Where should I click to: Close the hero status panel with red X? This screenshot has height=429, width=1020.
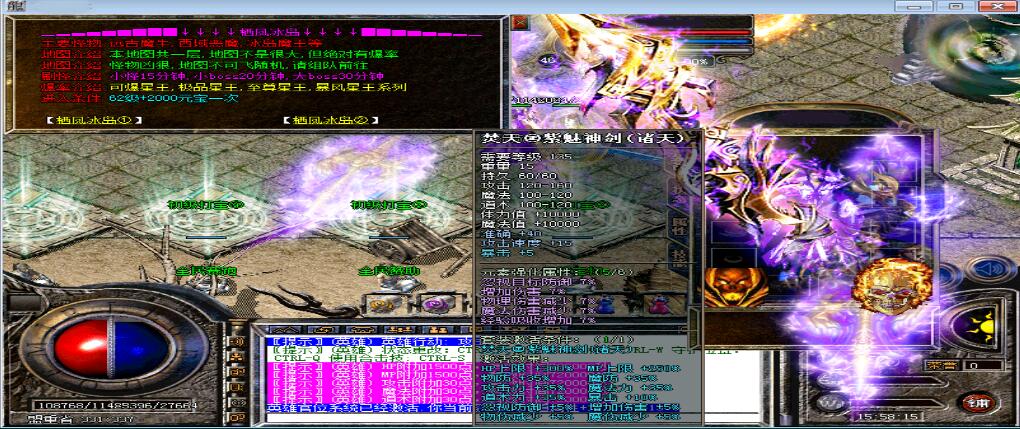[520, 22]
